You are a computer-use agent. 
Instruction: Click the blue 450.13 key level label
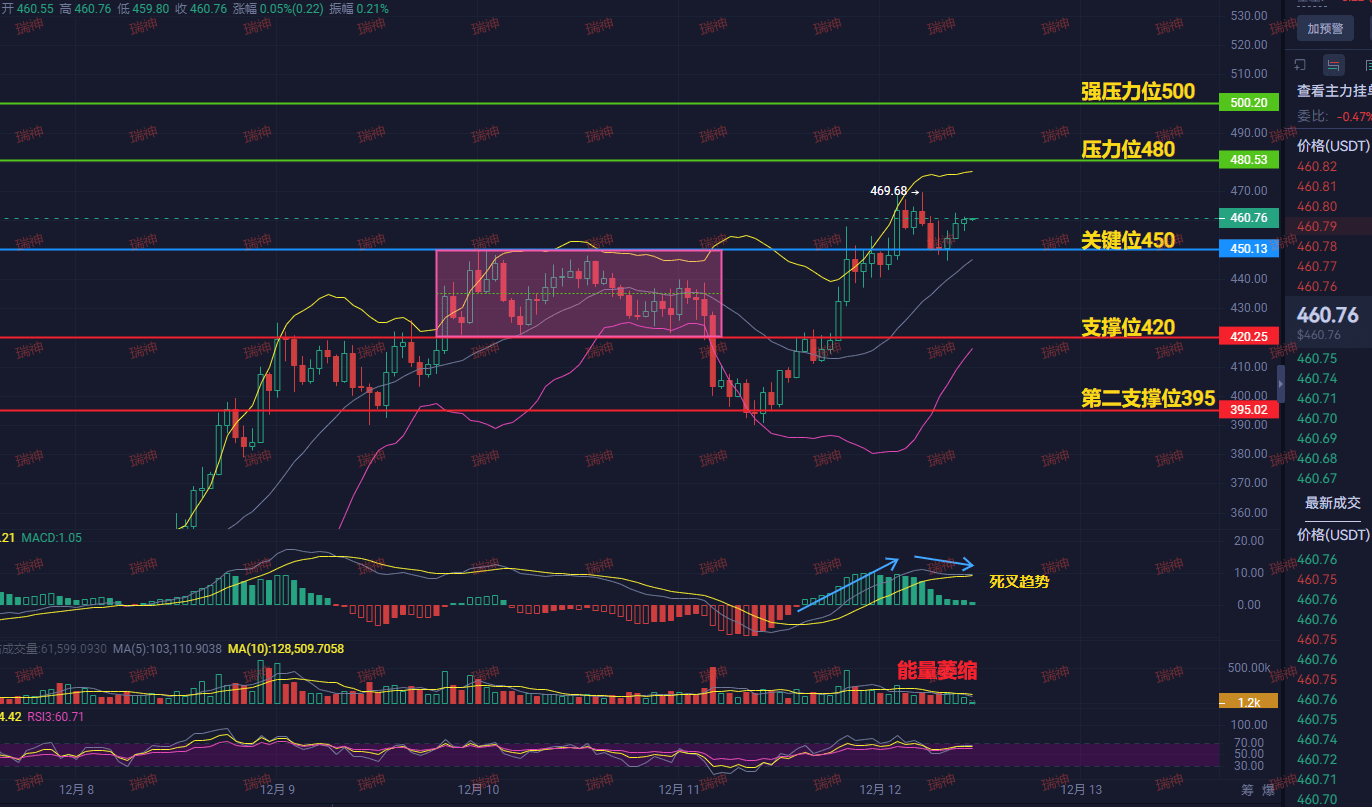1250,250
